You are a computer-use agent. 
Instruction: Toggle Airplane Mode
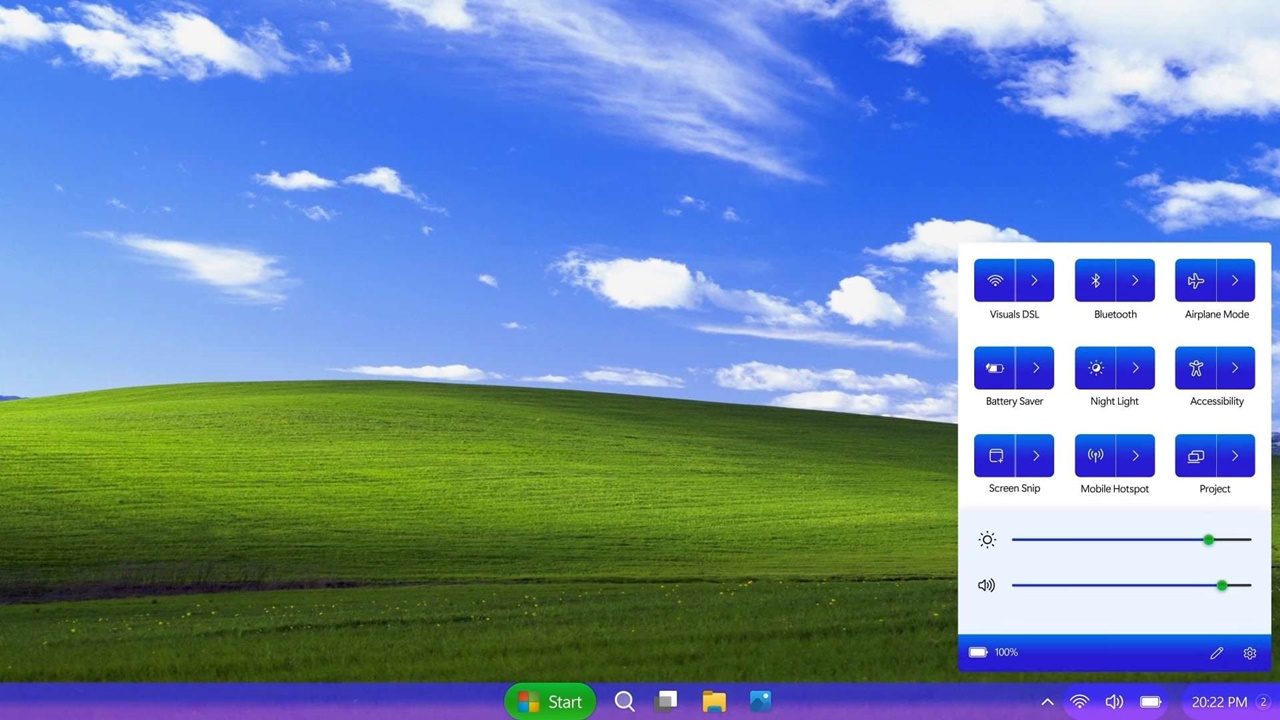point(1195,281)
